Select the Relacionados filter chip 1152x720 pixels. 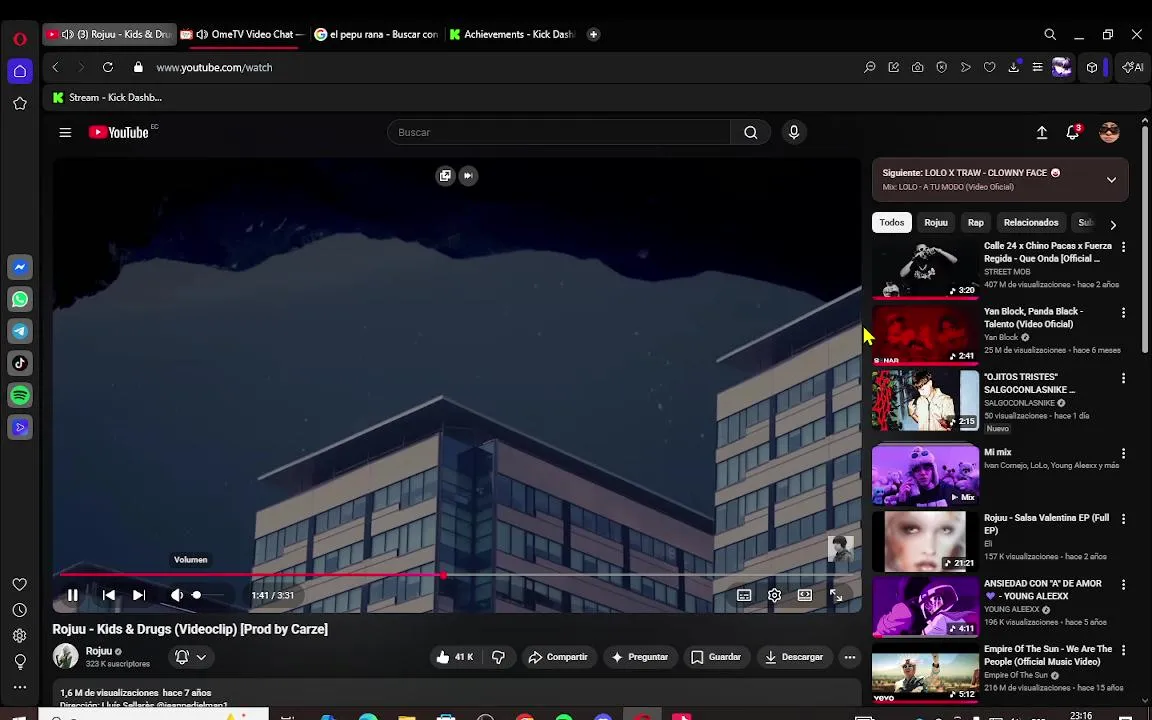tap(1031, 223)
